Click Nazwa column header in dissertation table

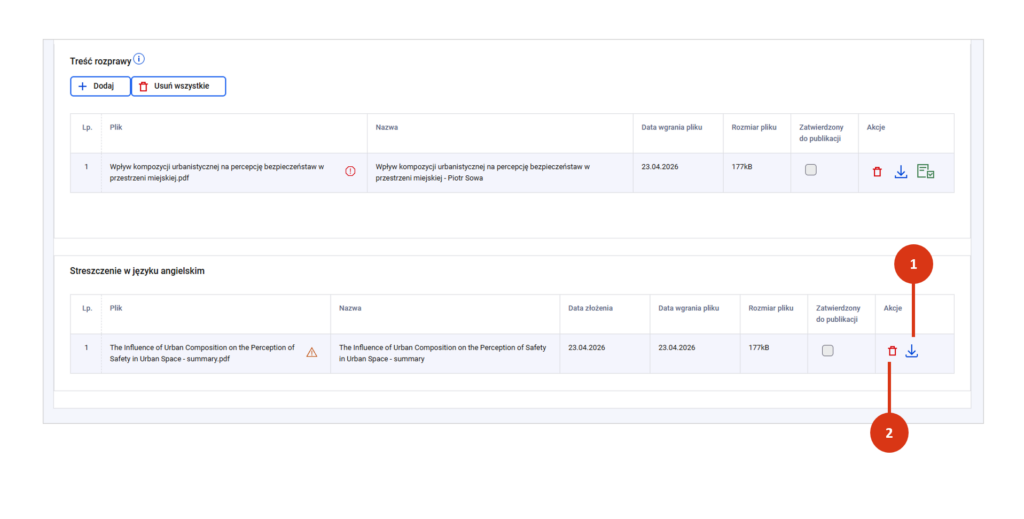387,127
